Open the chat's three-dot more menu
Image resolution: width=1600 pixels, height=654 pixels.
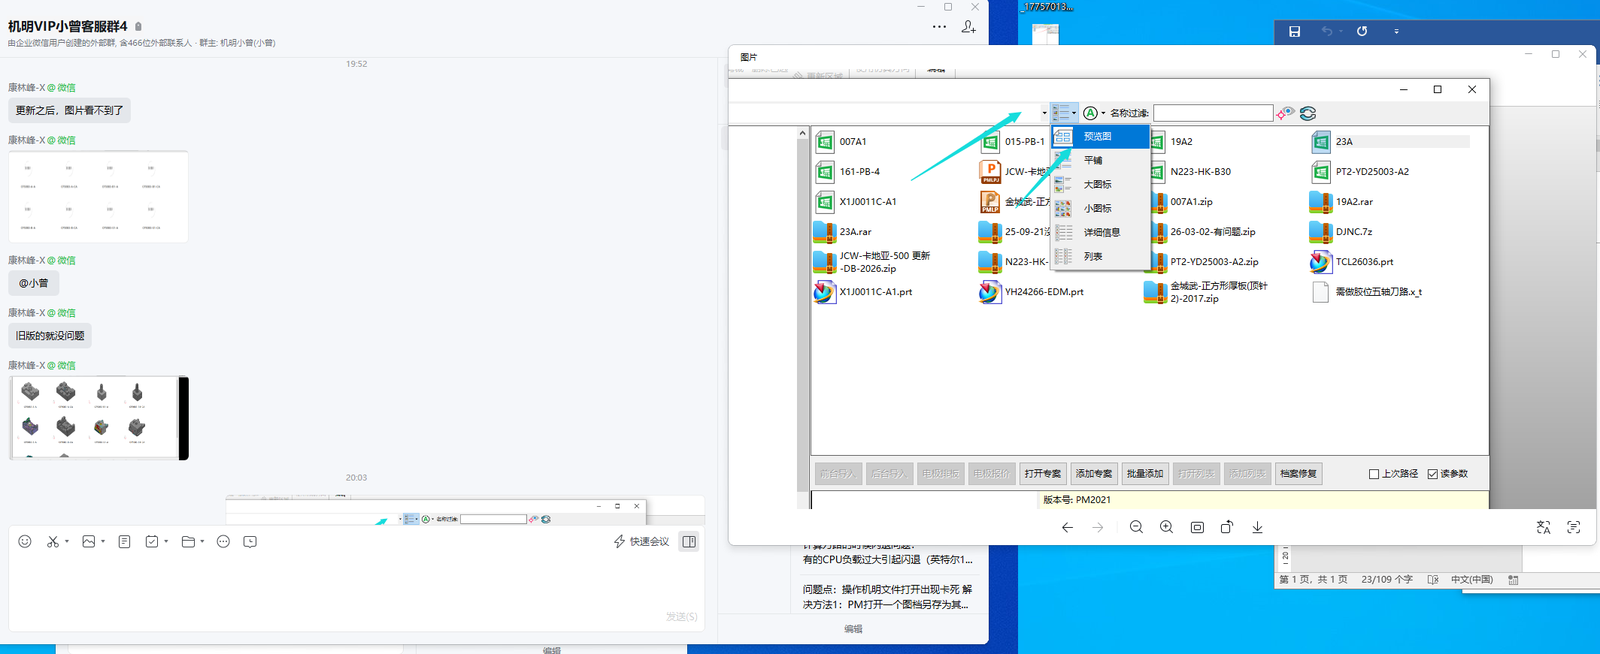tap(939, 27)
